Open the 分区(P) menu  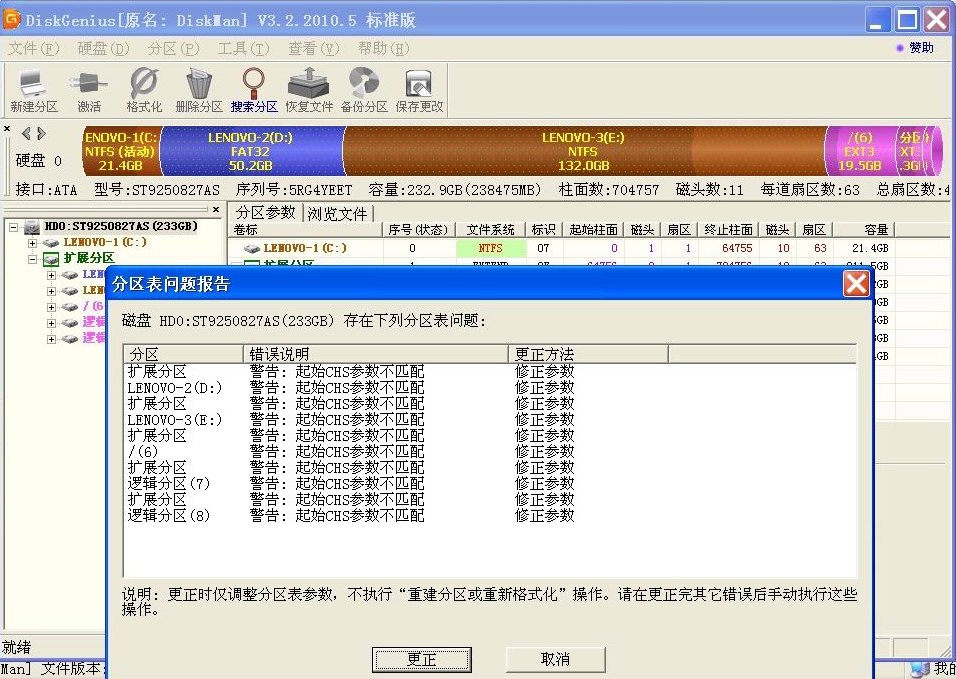[173, 48]
